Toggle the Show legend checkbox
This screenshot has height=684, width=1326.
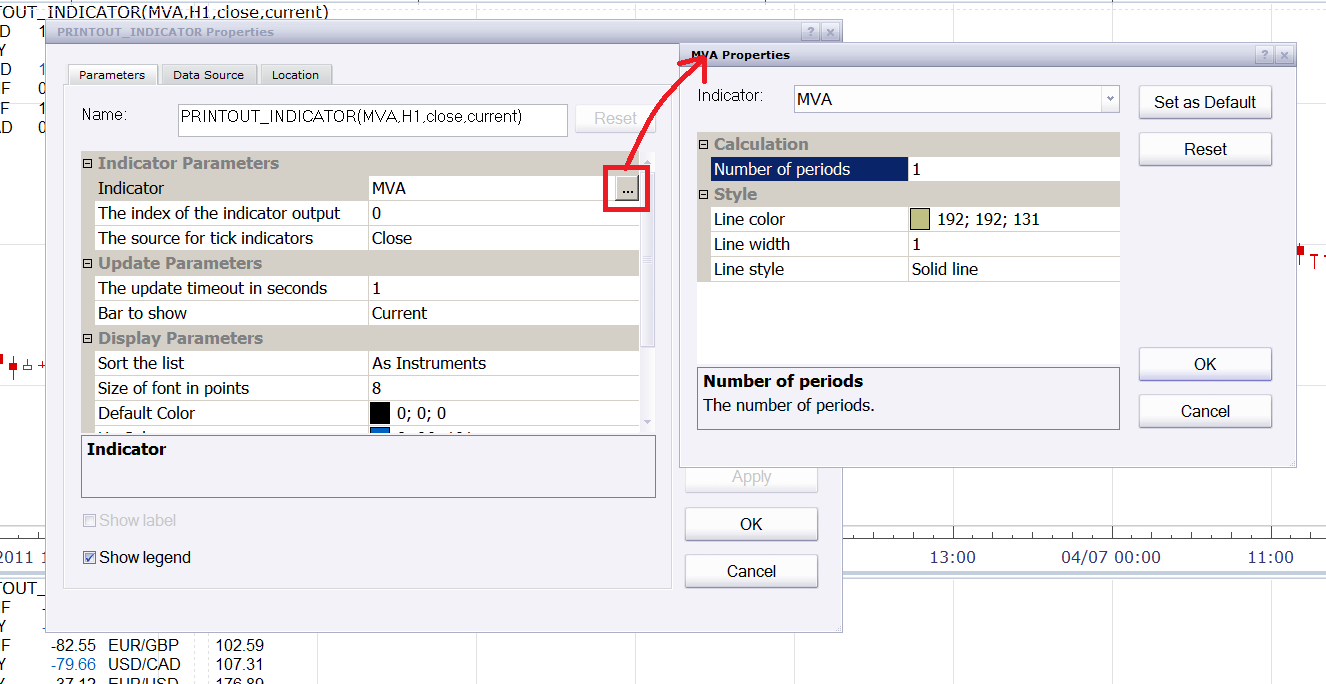point(90,558)
